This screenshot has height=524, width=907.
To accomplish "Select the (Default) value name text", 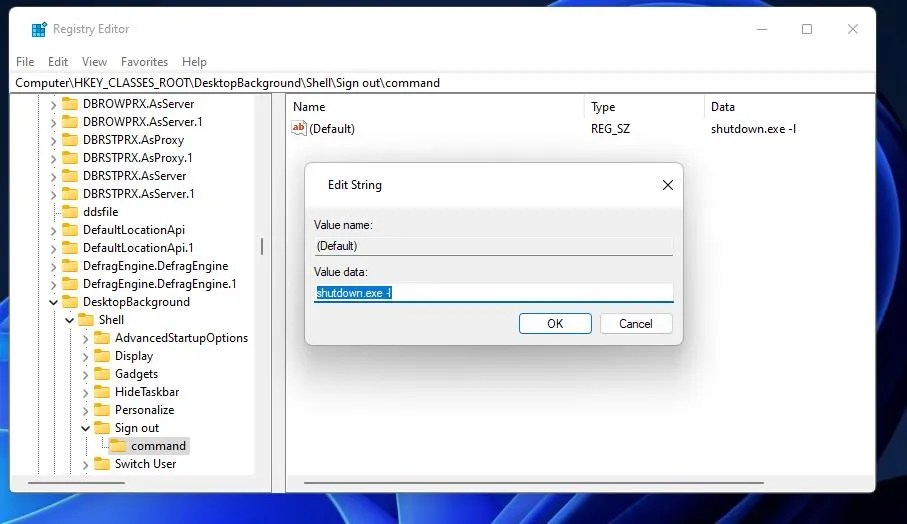I will click(x=332, y=129).
